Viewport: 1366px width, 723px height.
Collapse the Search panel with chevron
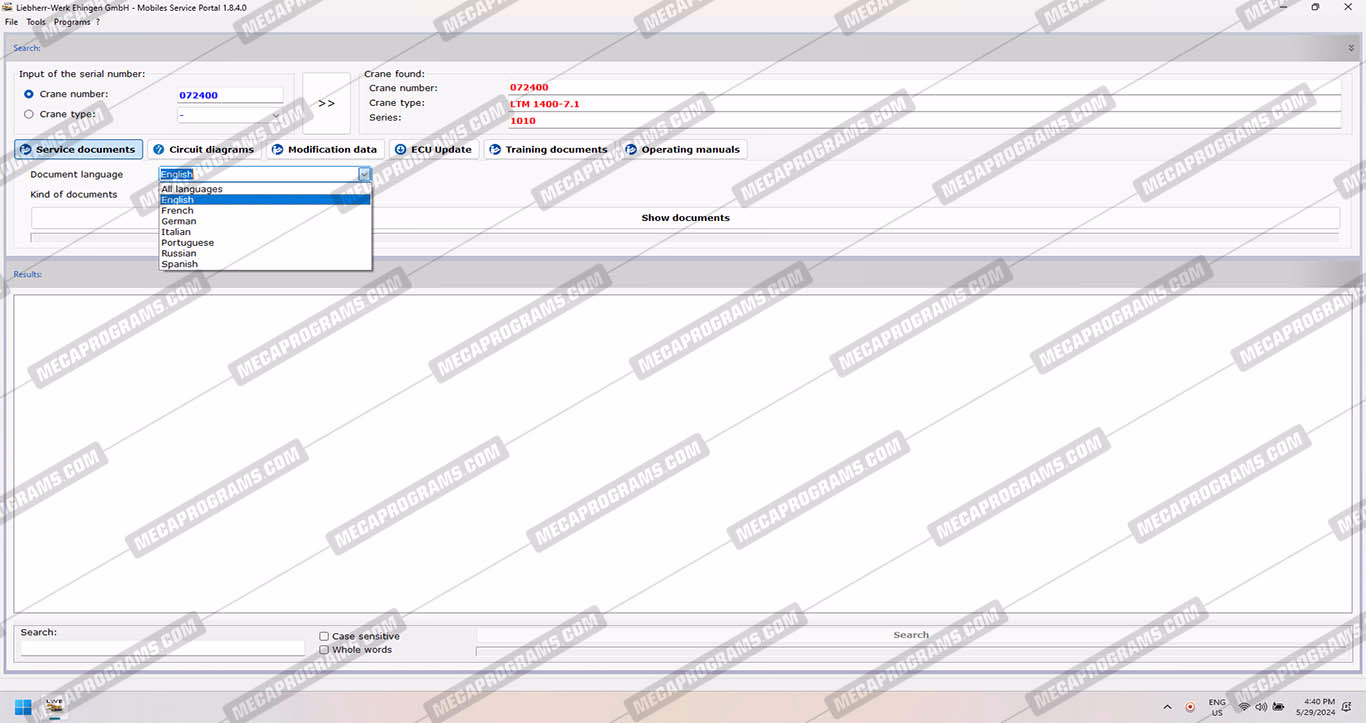tap(1351, 47)
